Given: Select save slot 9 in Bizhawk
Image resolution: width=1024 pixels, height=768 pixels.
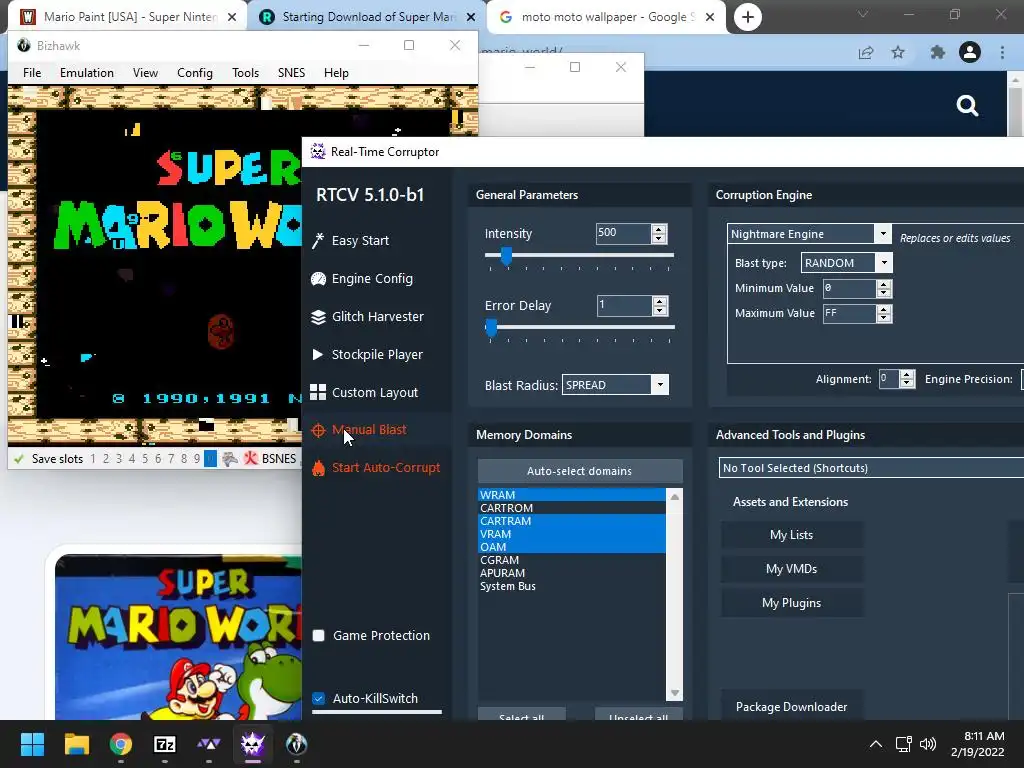Looking at the screenshot, I should (197, 458).
